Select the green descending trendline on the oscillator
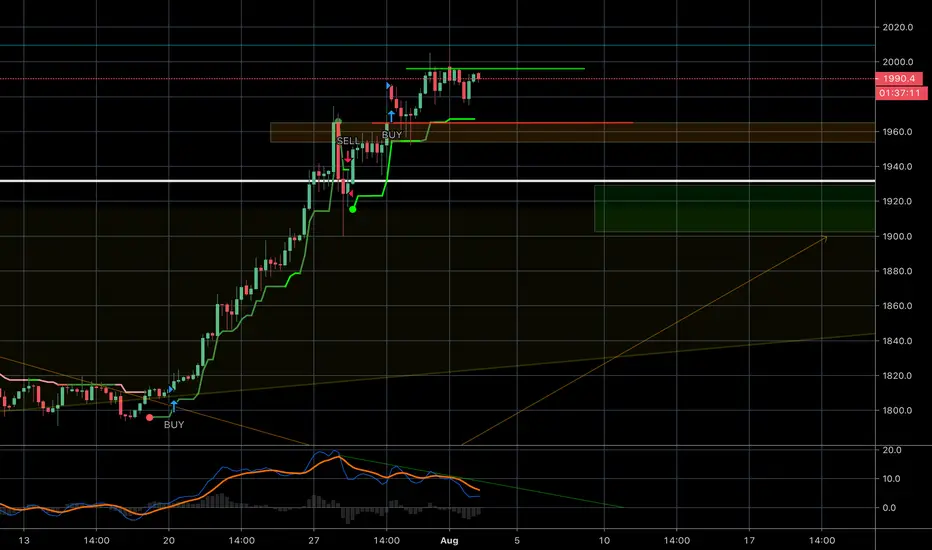932x550 pixels. [x=481, y=482]
